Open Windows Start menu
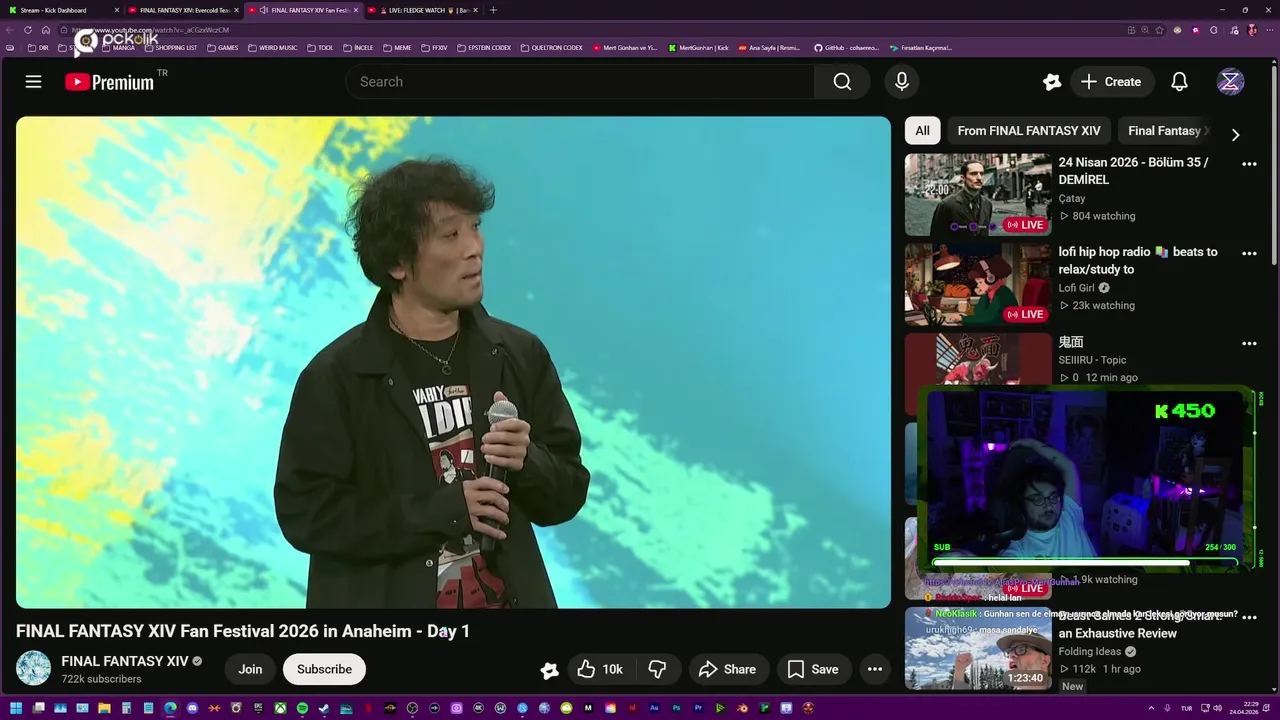This screenshot has height=720, width=1280. click(16, 709)
